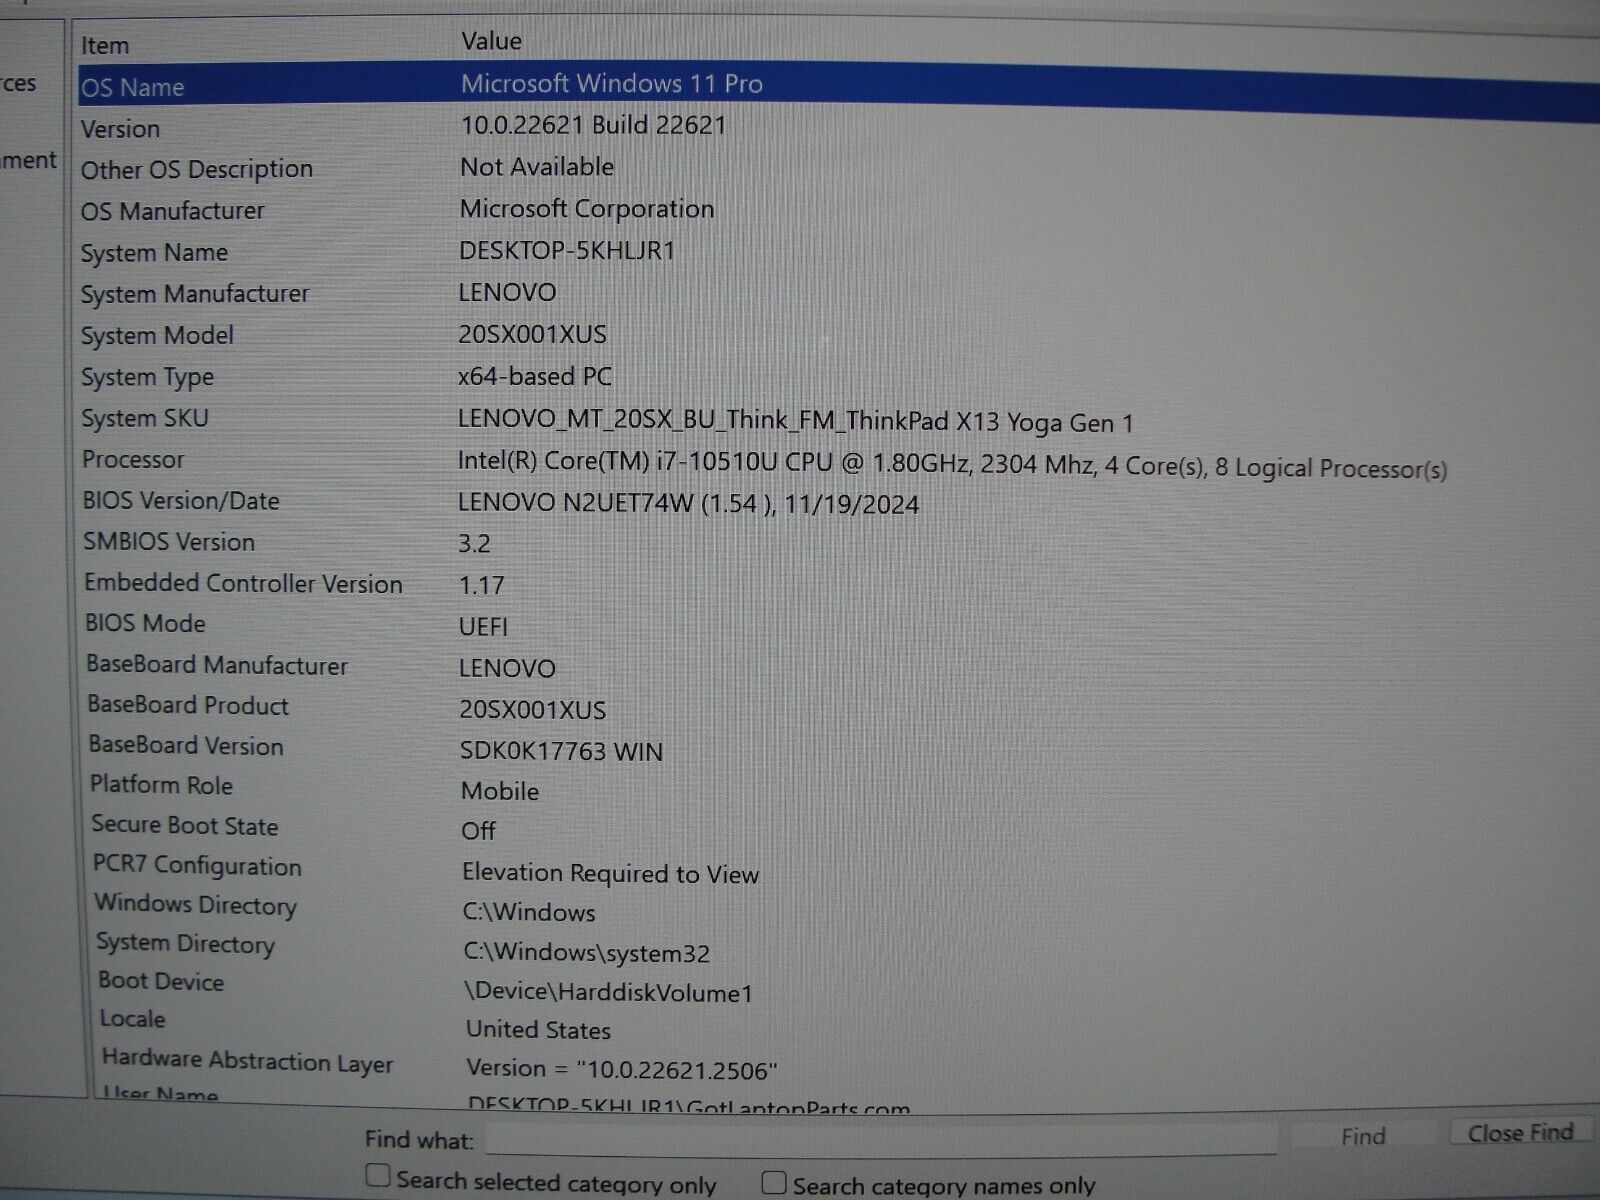The height and width of the screenshot is (1200, 1600).
Task: Click the BIOS Version/Date row
Action: (x=181, y=501)
